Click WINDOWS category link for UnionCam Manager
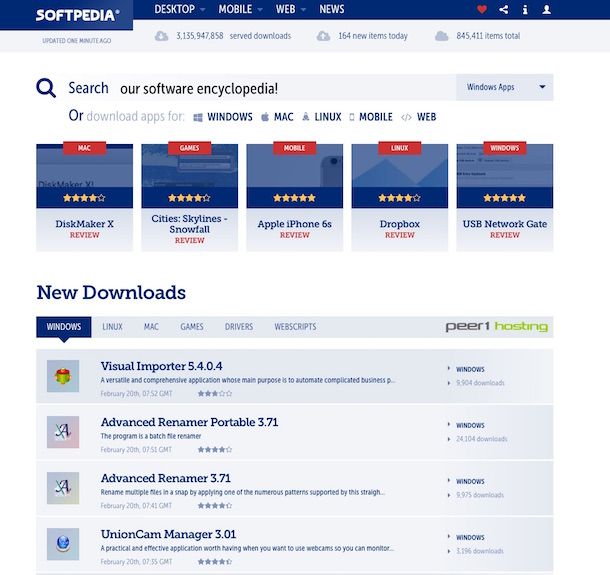Viewport: 610px width, 575px height. pyautogui.click(x=470, y=537)
